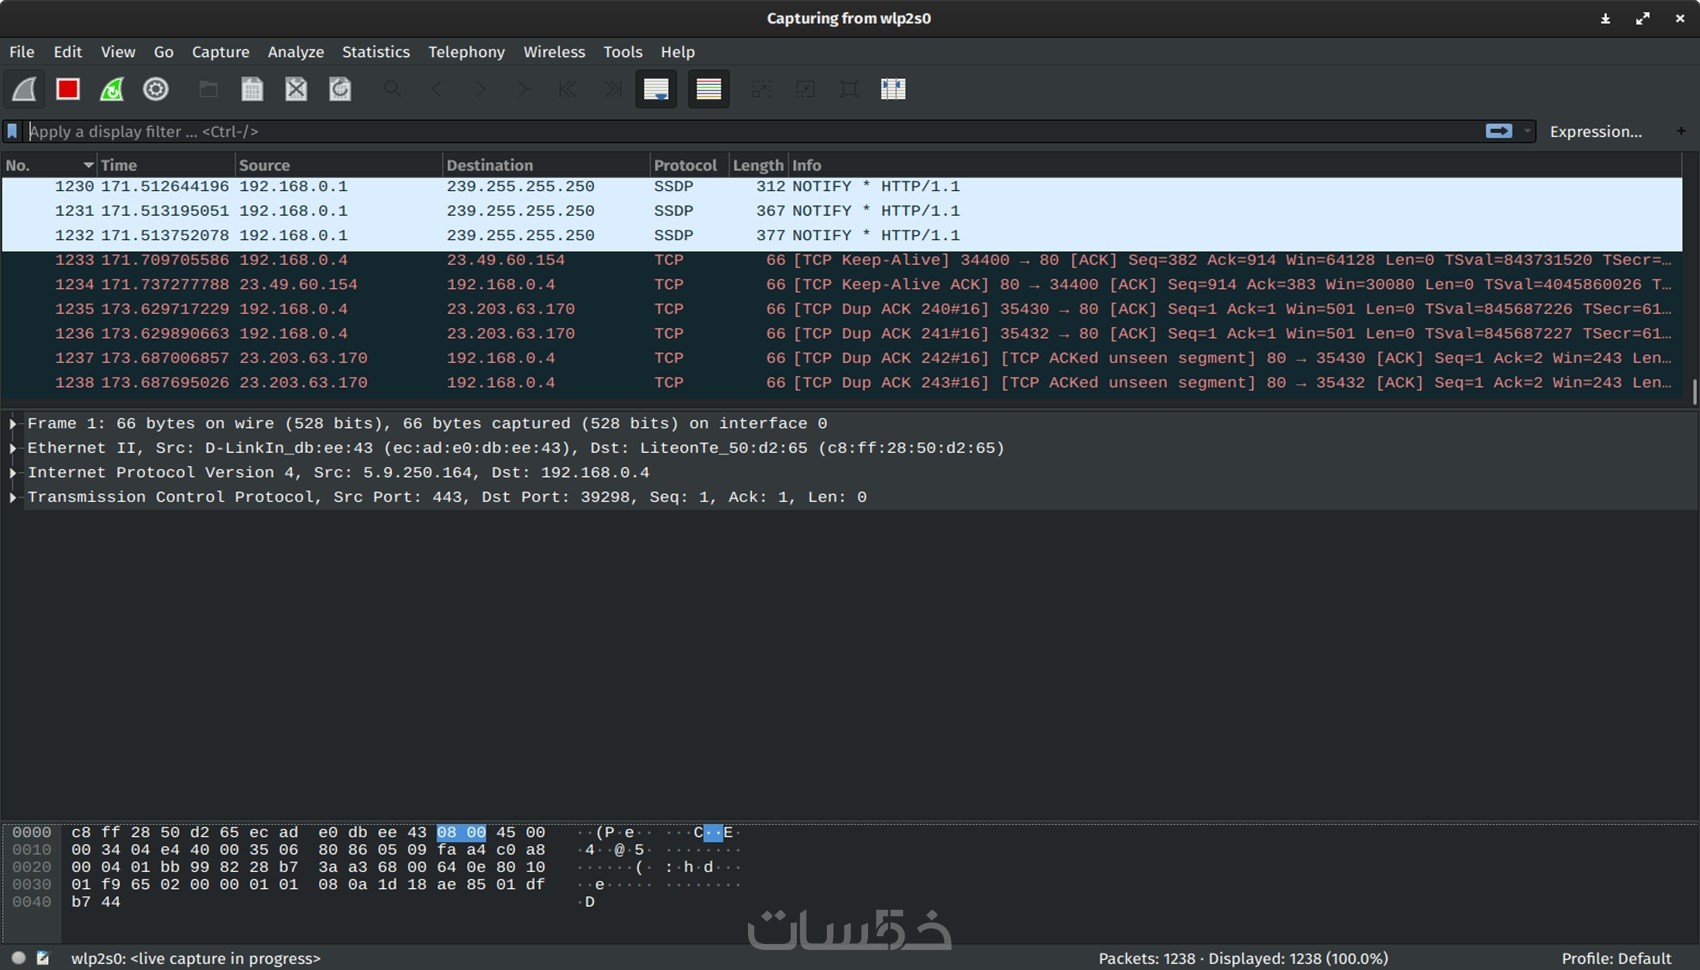
Task: Sort by the Source column header
Action: pos(338,165)
